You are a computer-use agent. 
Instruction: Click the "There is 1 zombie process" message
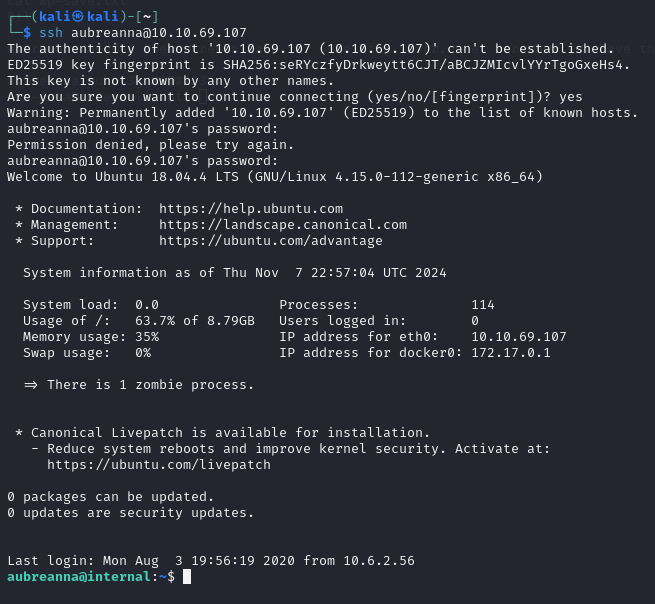coord(150,385)
